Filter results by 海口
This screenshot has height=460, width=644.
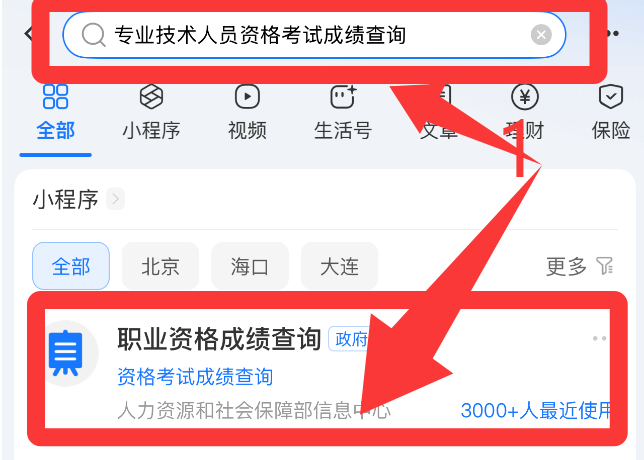tap(250, 266)
